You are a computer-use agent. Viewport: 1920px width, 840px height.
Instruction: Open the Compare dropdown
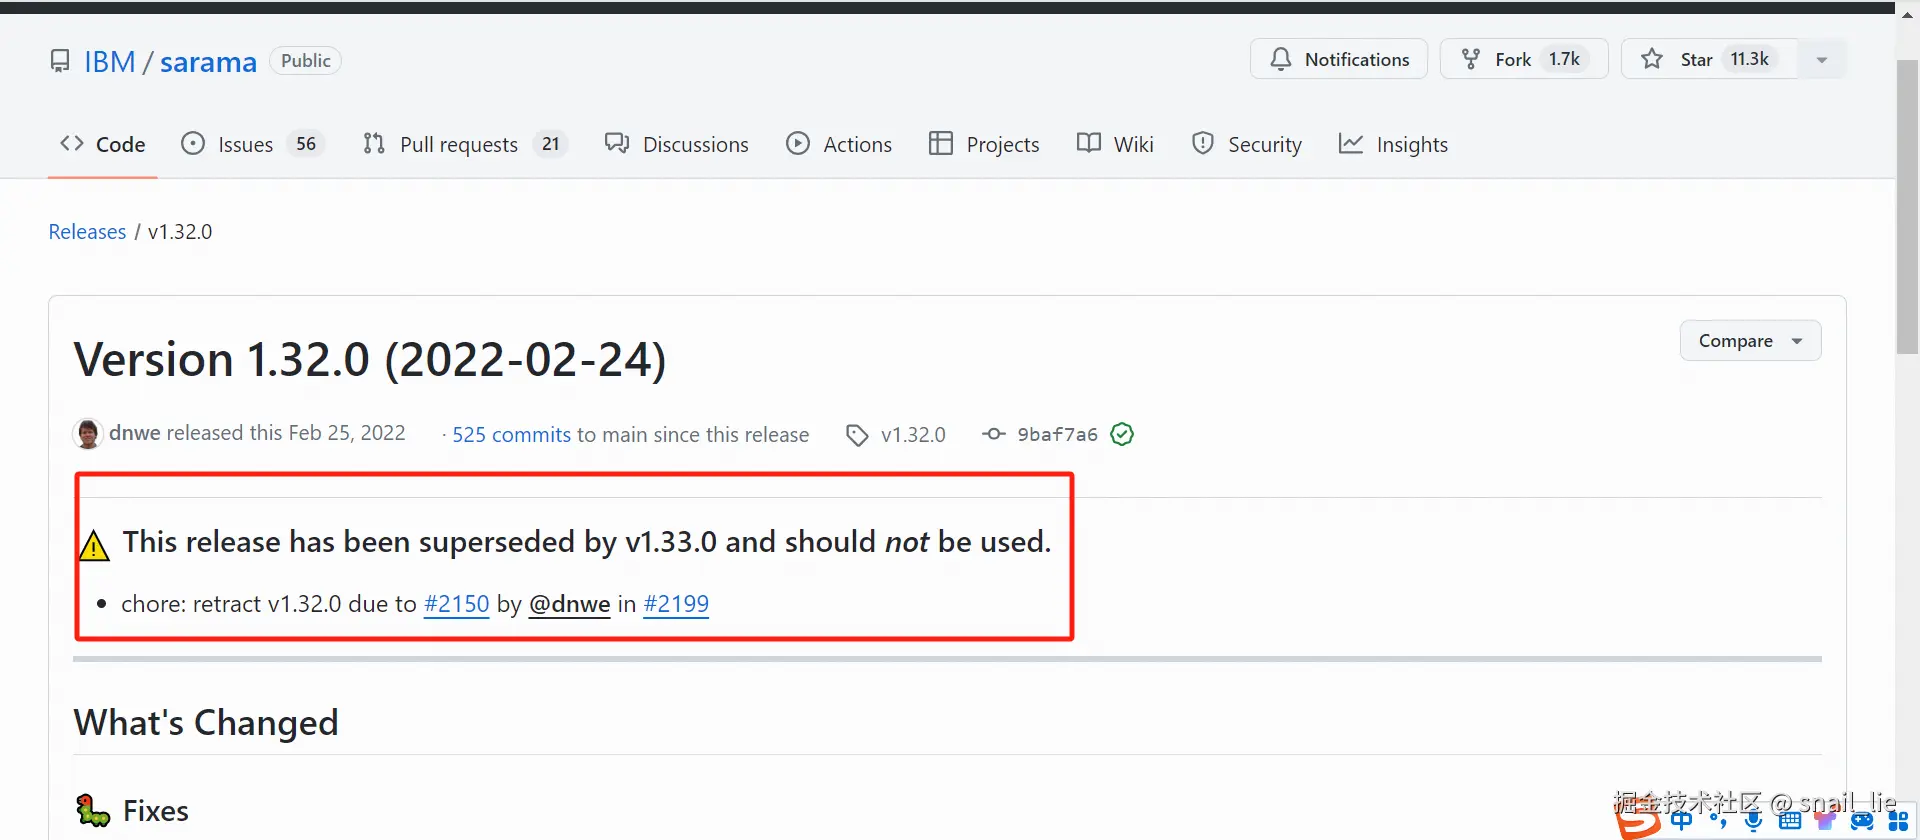1750,341
